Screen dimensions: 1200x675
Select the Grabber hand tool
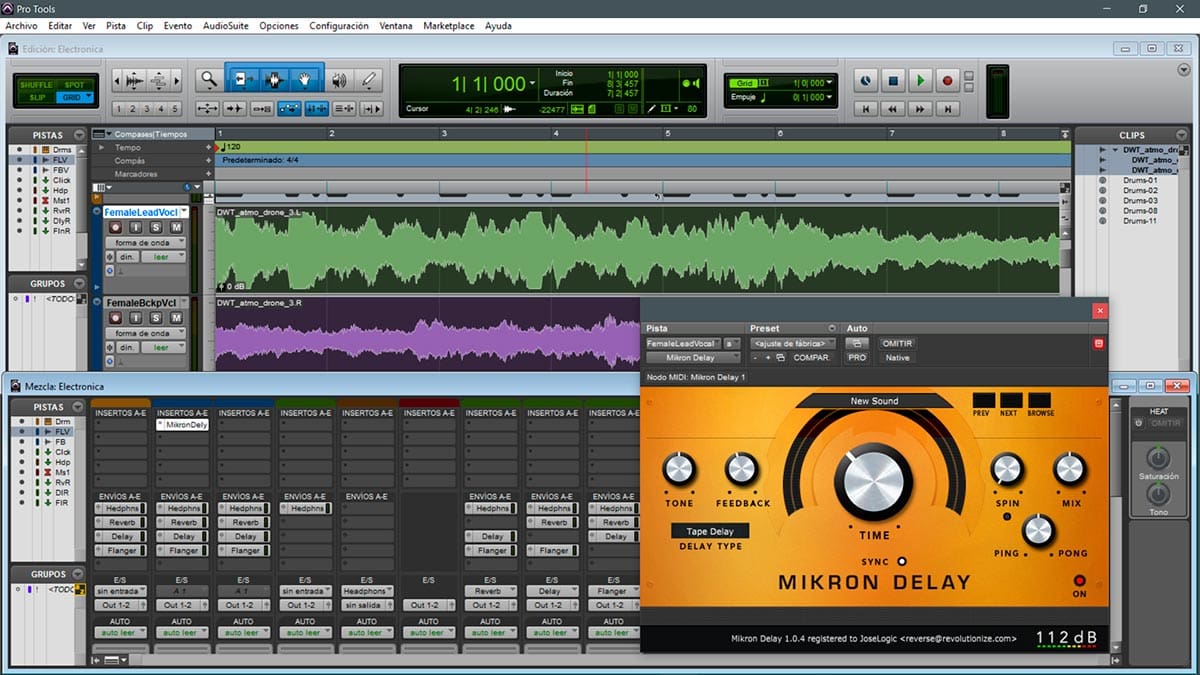[x=306, y=79]
